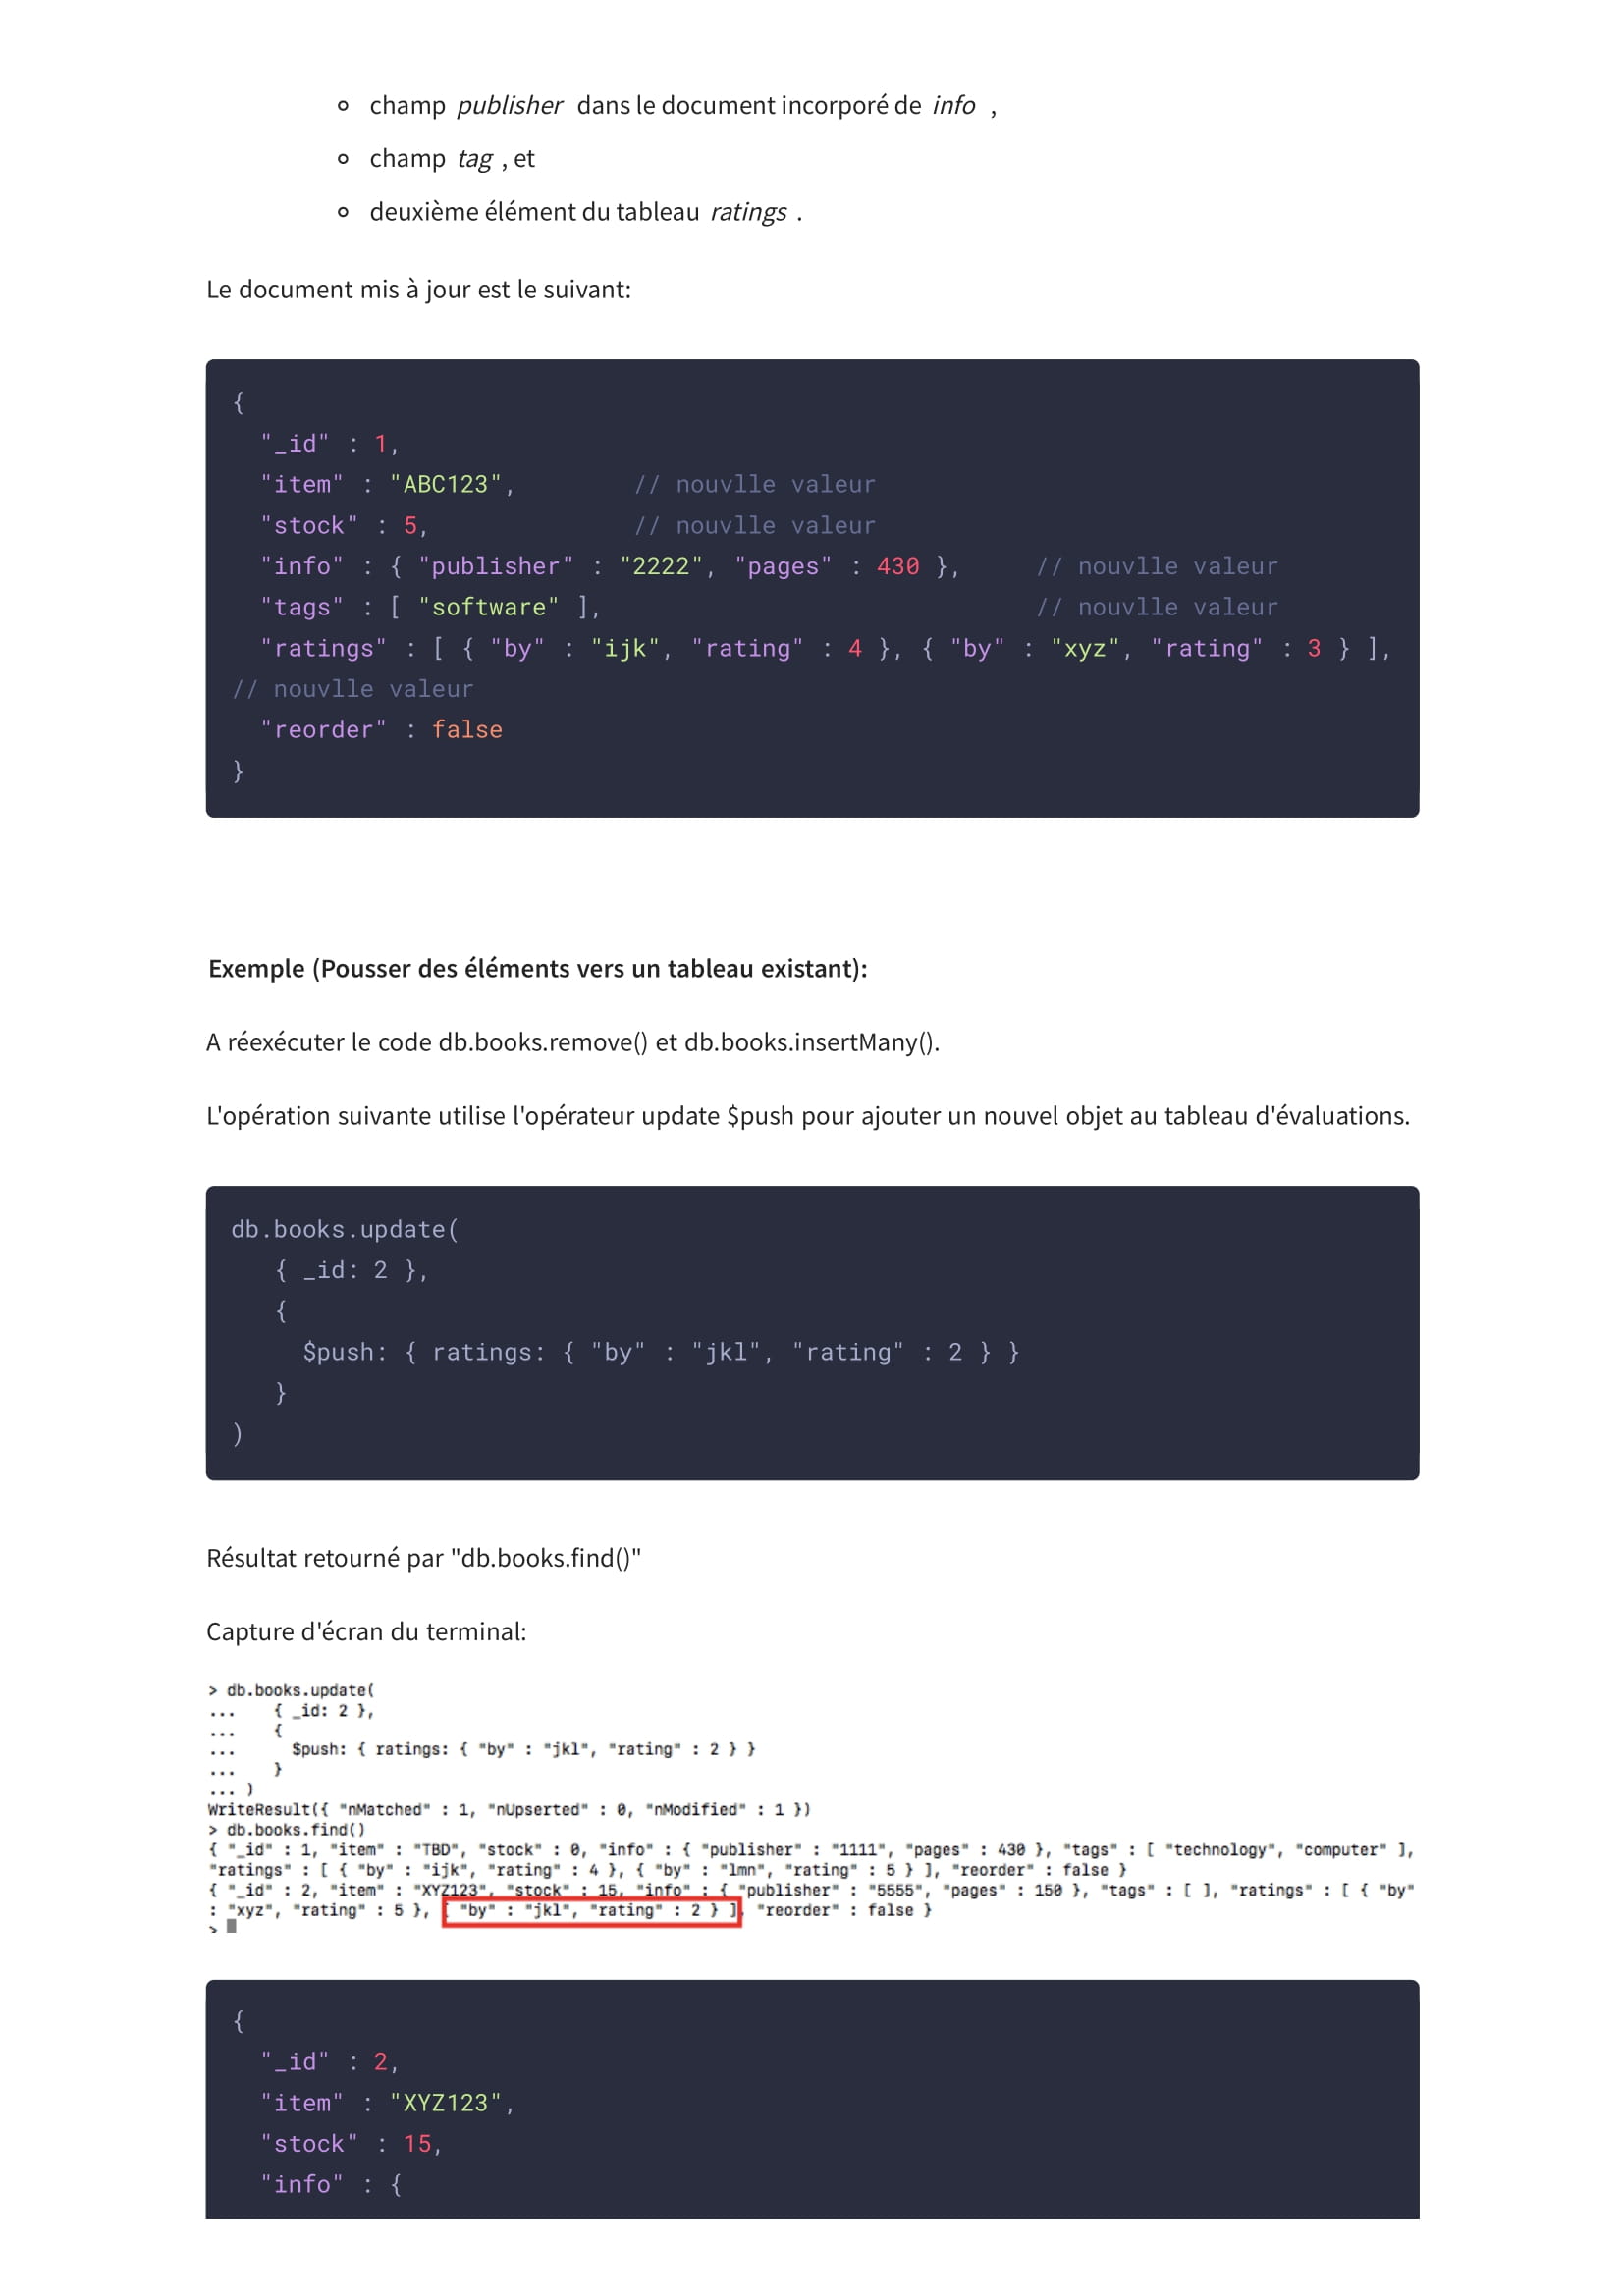Click the $push ratings line in dark code block

[661, 1352]
